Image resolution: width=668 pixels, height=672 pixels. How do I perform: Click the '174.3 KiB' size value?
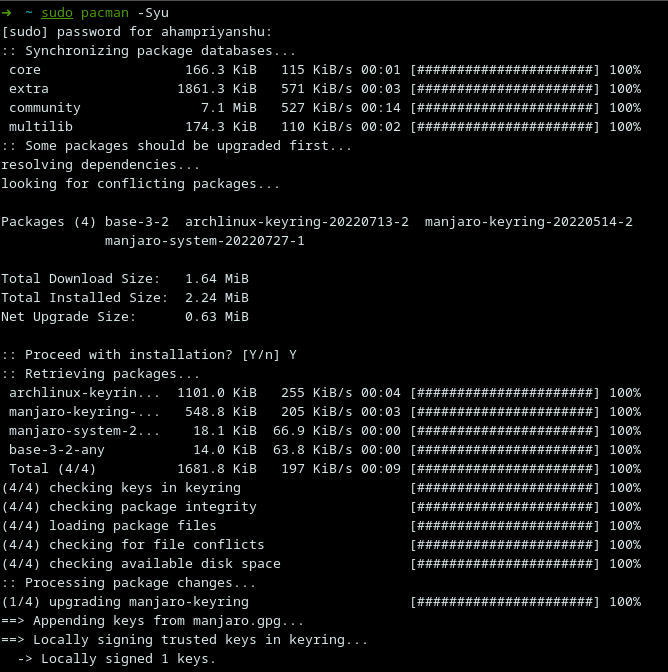point(221,127)
